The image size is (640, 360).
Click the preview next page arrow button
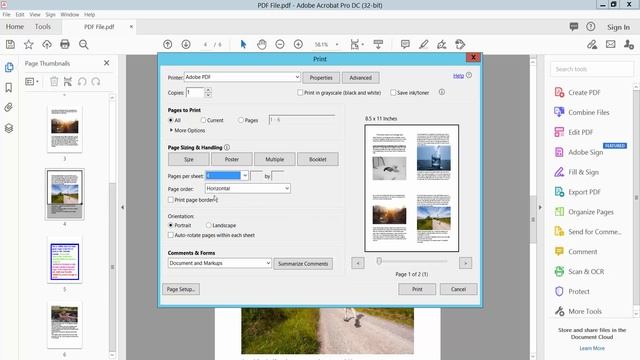point(465,263)
